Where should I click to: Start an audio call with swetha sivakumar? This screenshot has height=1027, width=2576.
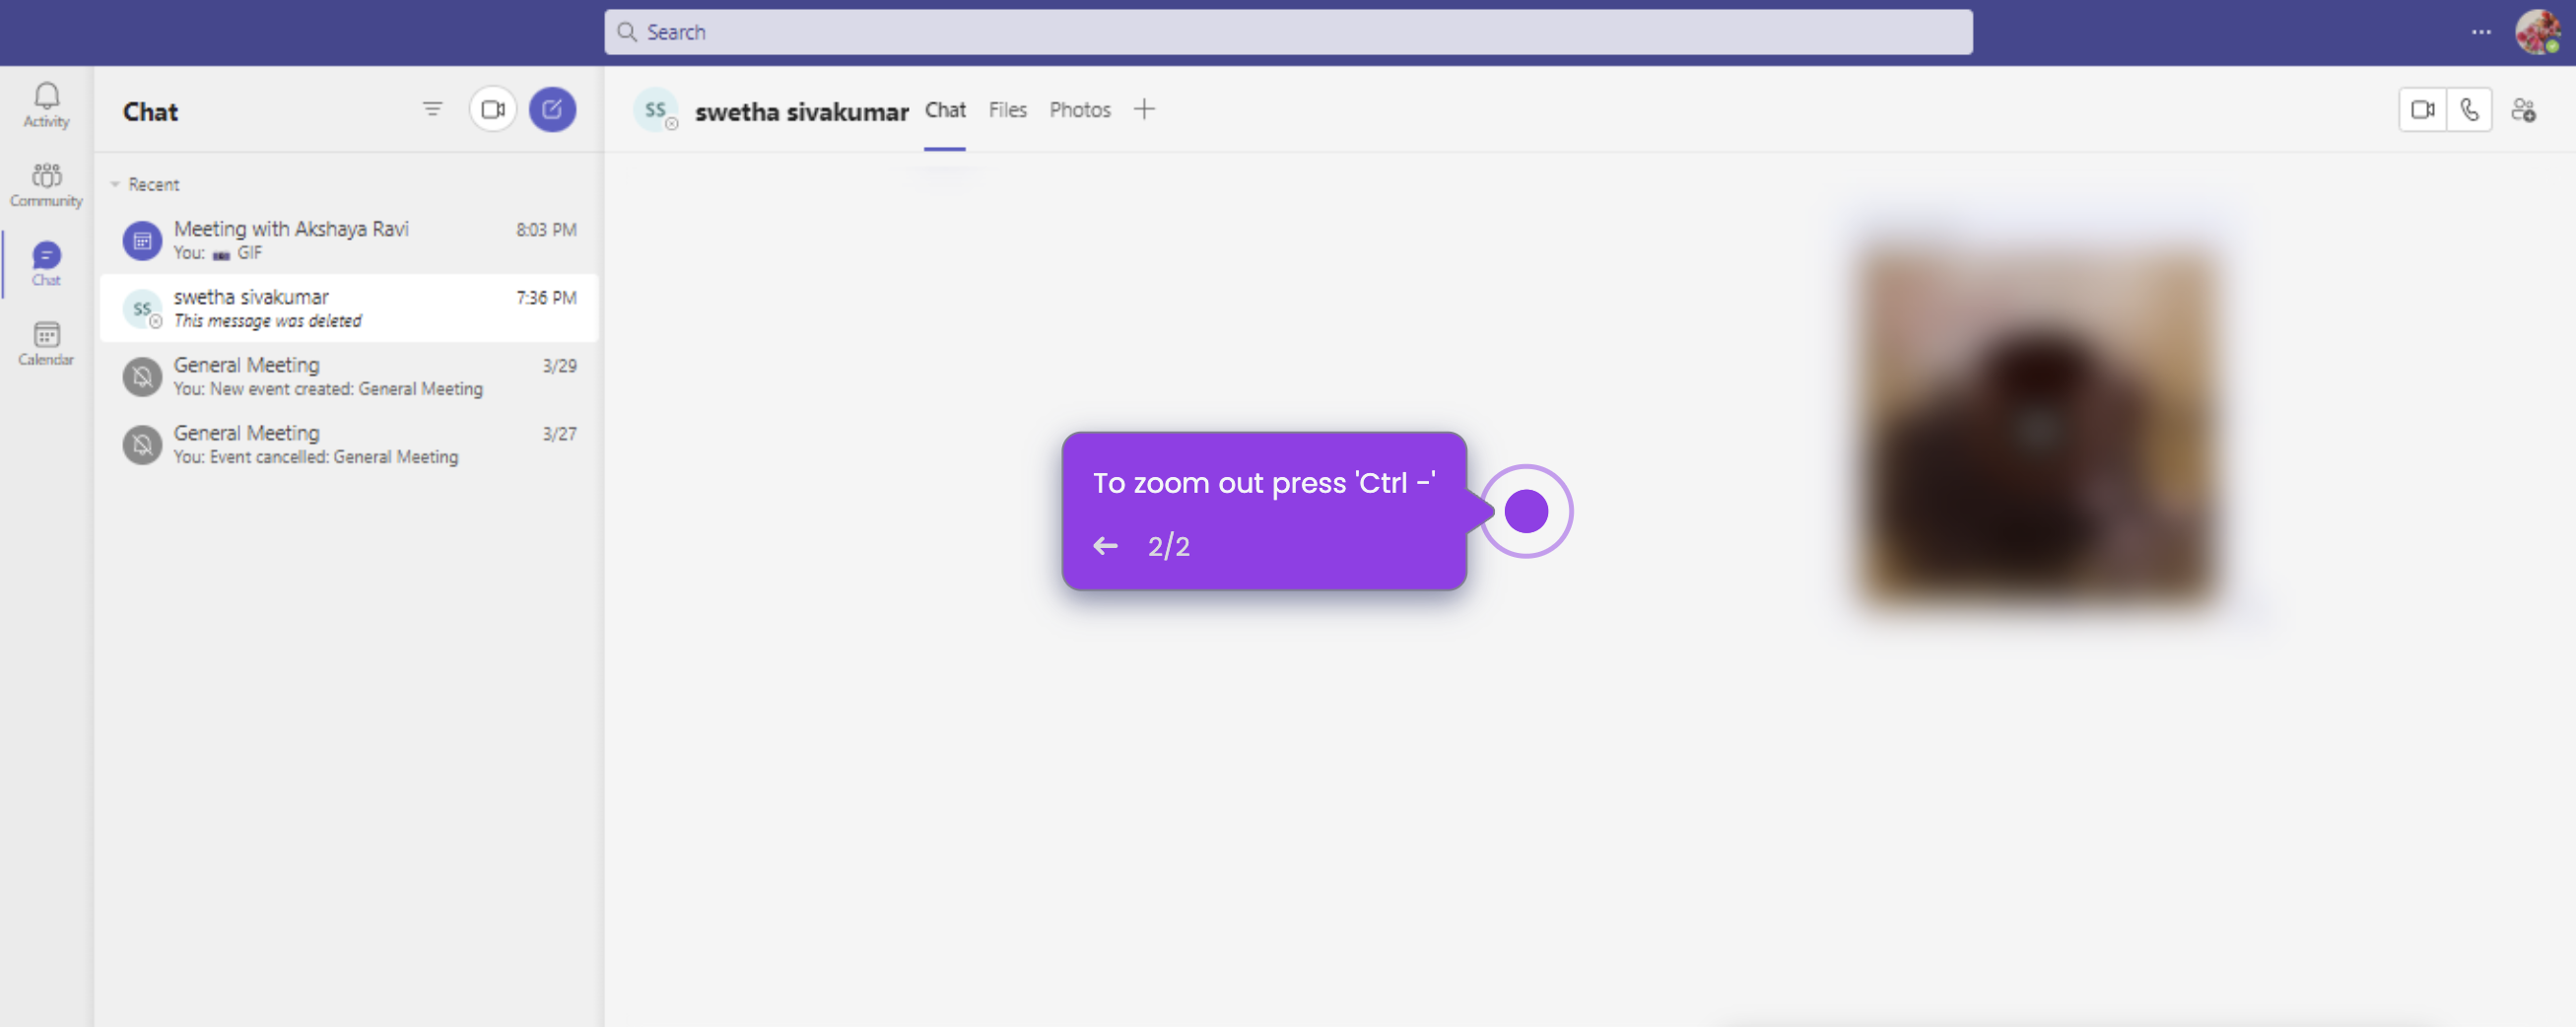2470,110
